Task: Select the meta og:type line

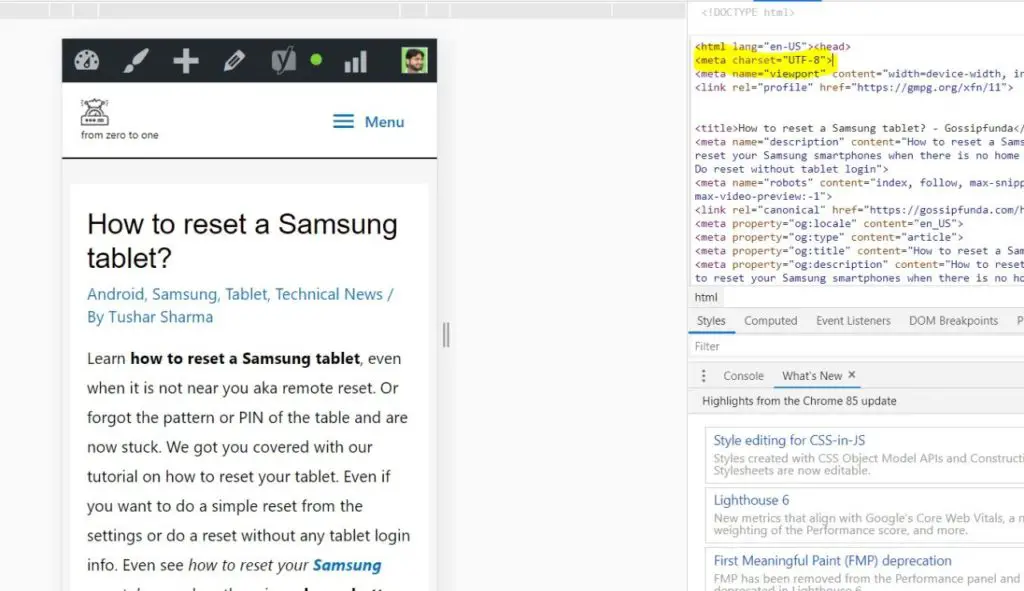Action: [x=829, y=237]
